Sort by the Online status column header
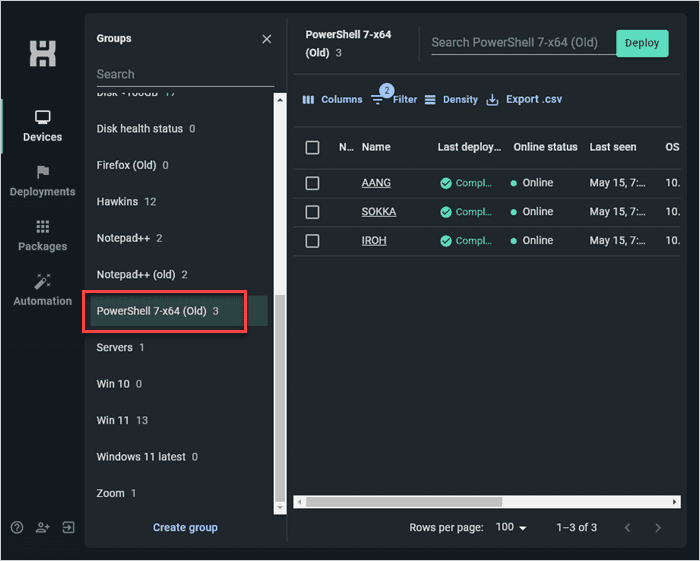 545,147
